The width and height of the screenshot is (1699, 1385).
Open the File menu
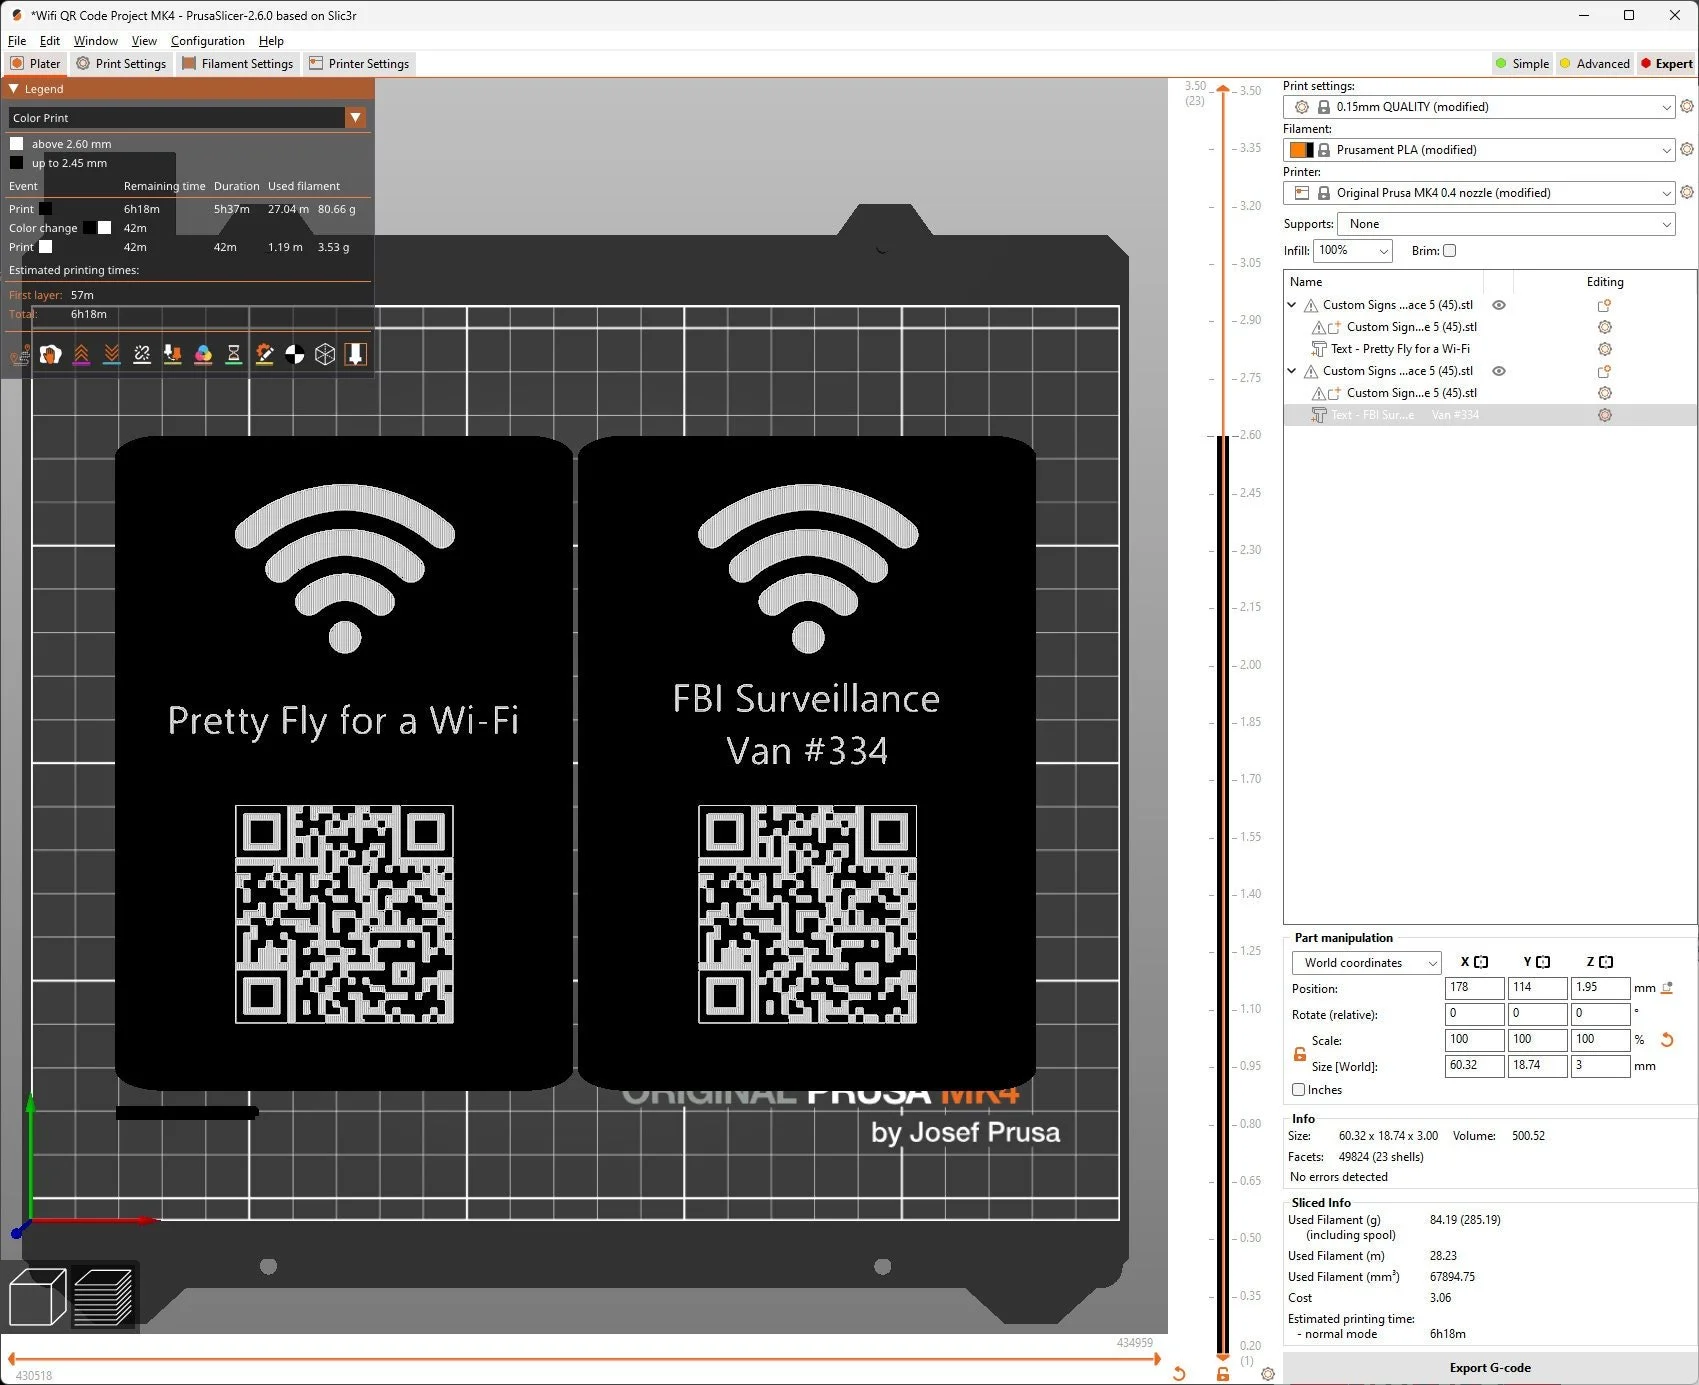[17, 41]
